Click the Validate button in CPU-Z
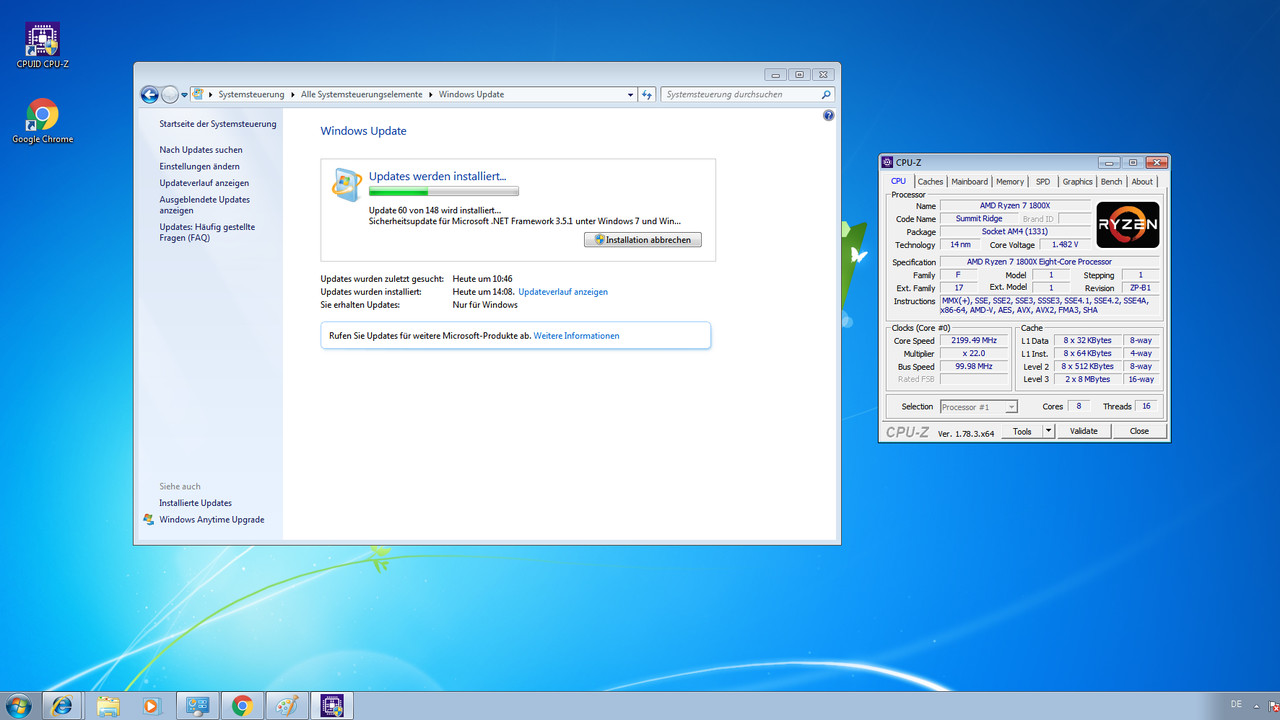 tap(1083, 431)
